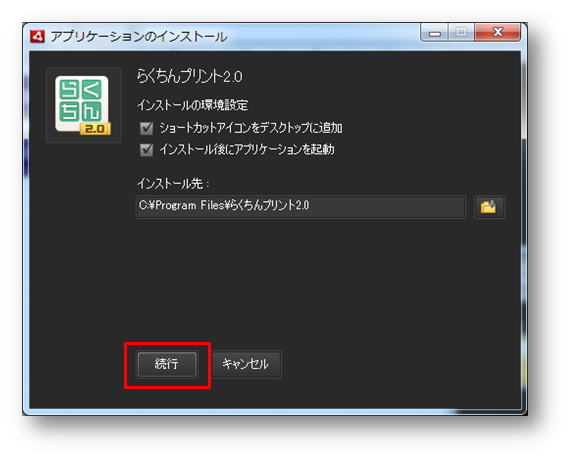Click the disabled maximize window button

click(461, 33)
